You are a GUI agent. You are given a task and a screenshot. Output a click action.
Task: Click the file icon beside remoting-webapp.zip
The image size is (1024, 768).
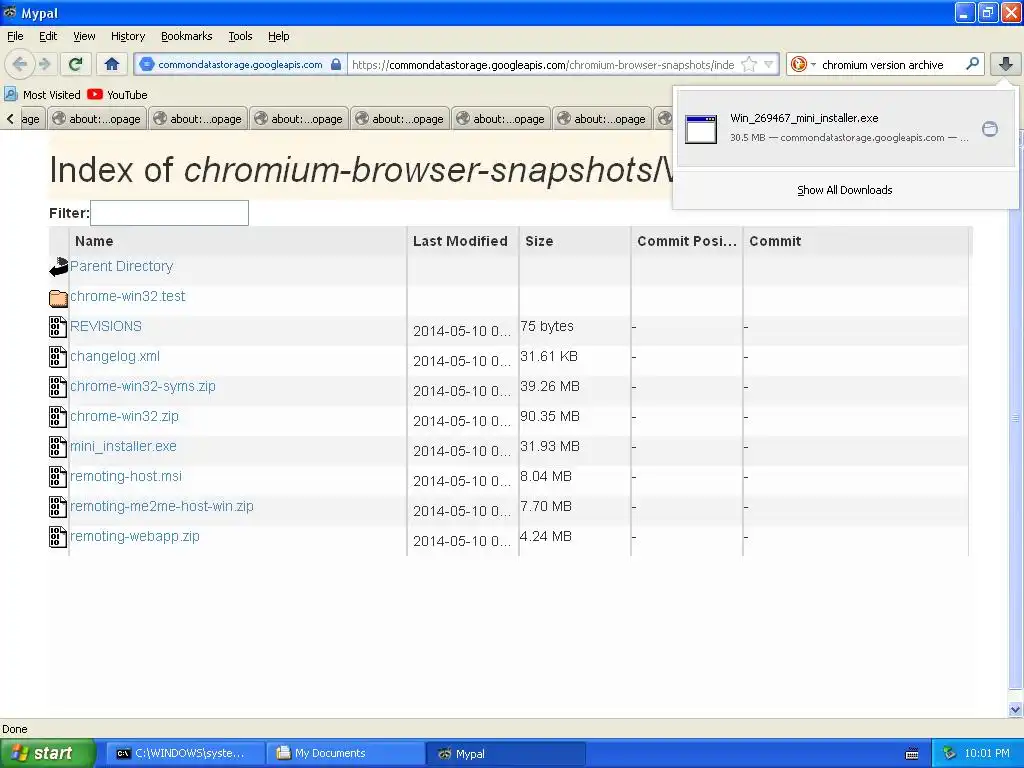(58, 537)
